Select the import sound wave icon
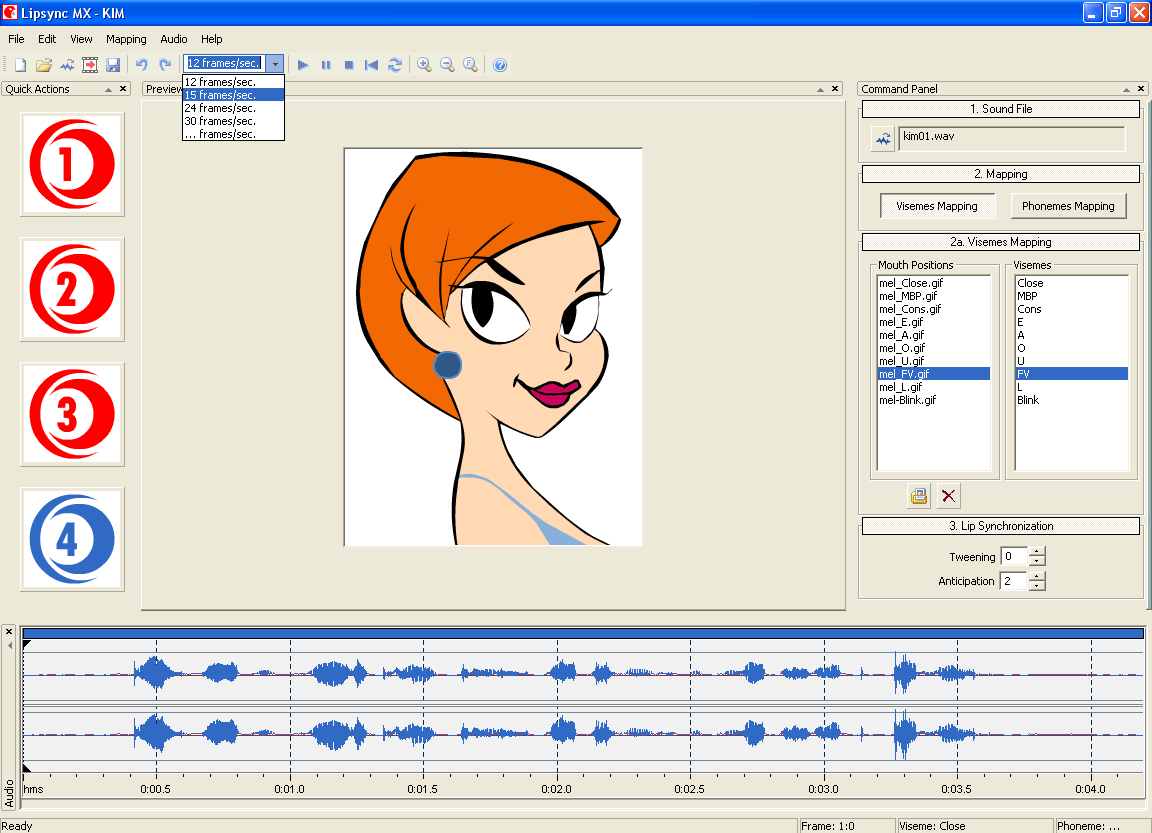 67,64
